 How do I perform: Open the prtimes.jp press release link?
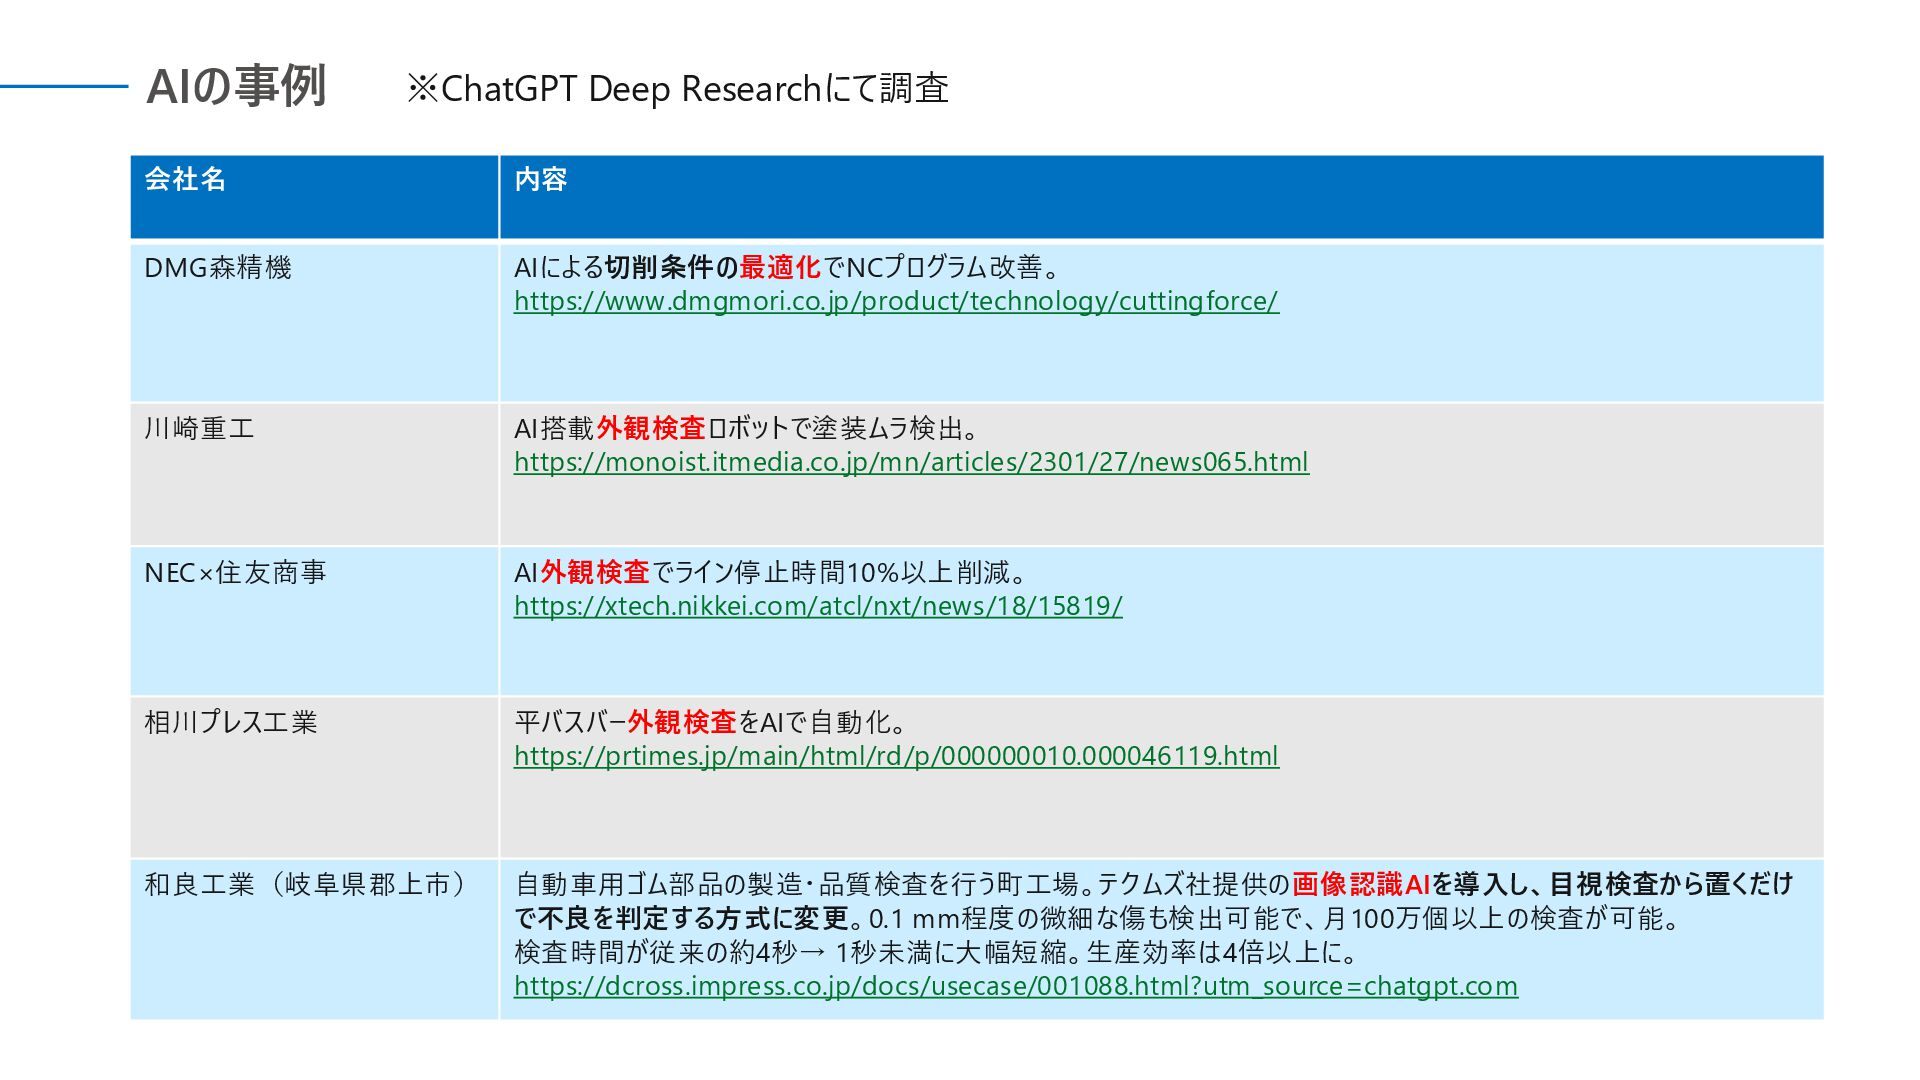(x=896, y=756)
